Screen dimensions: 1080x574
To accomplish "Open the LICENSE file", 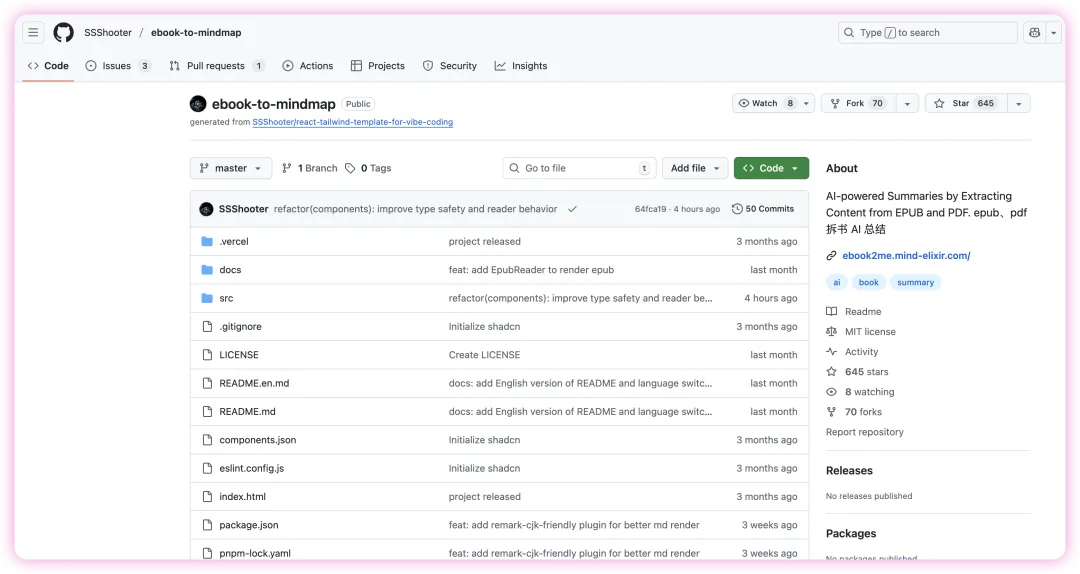I will [x=239, y=354].
